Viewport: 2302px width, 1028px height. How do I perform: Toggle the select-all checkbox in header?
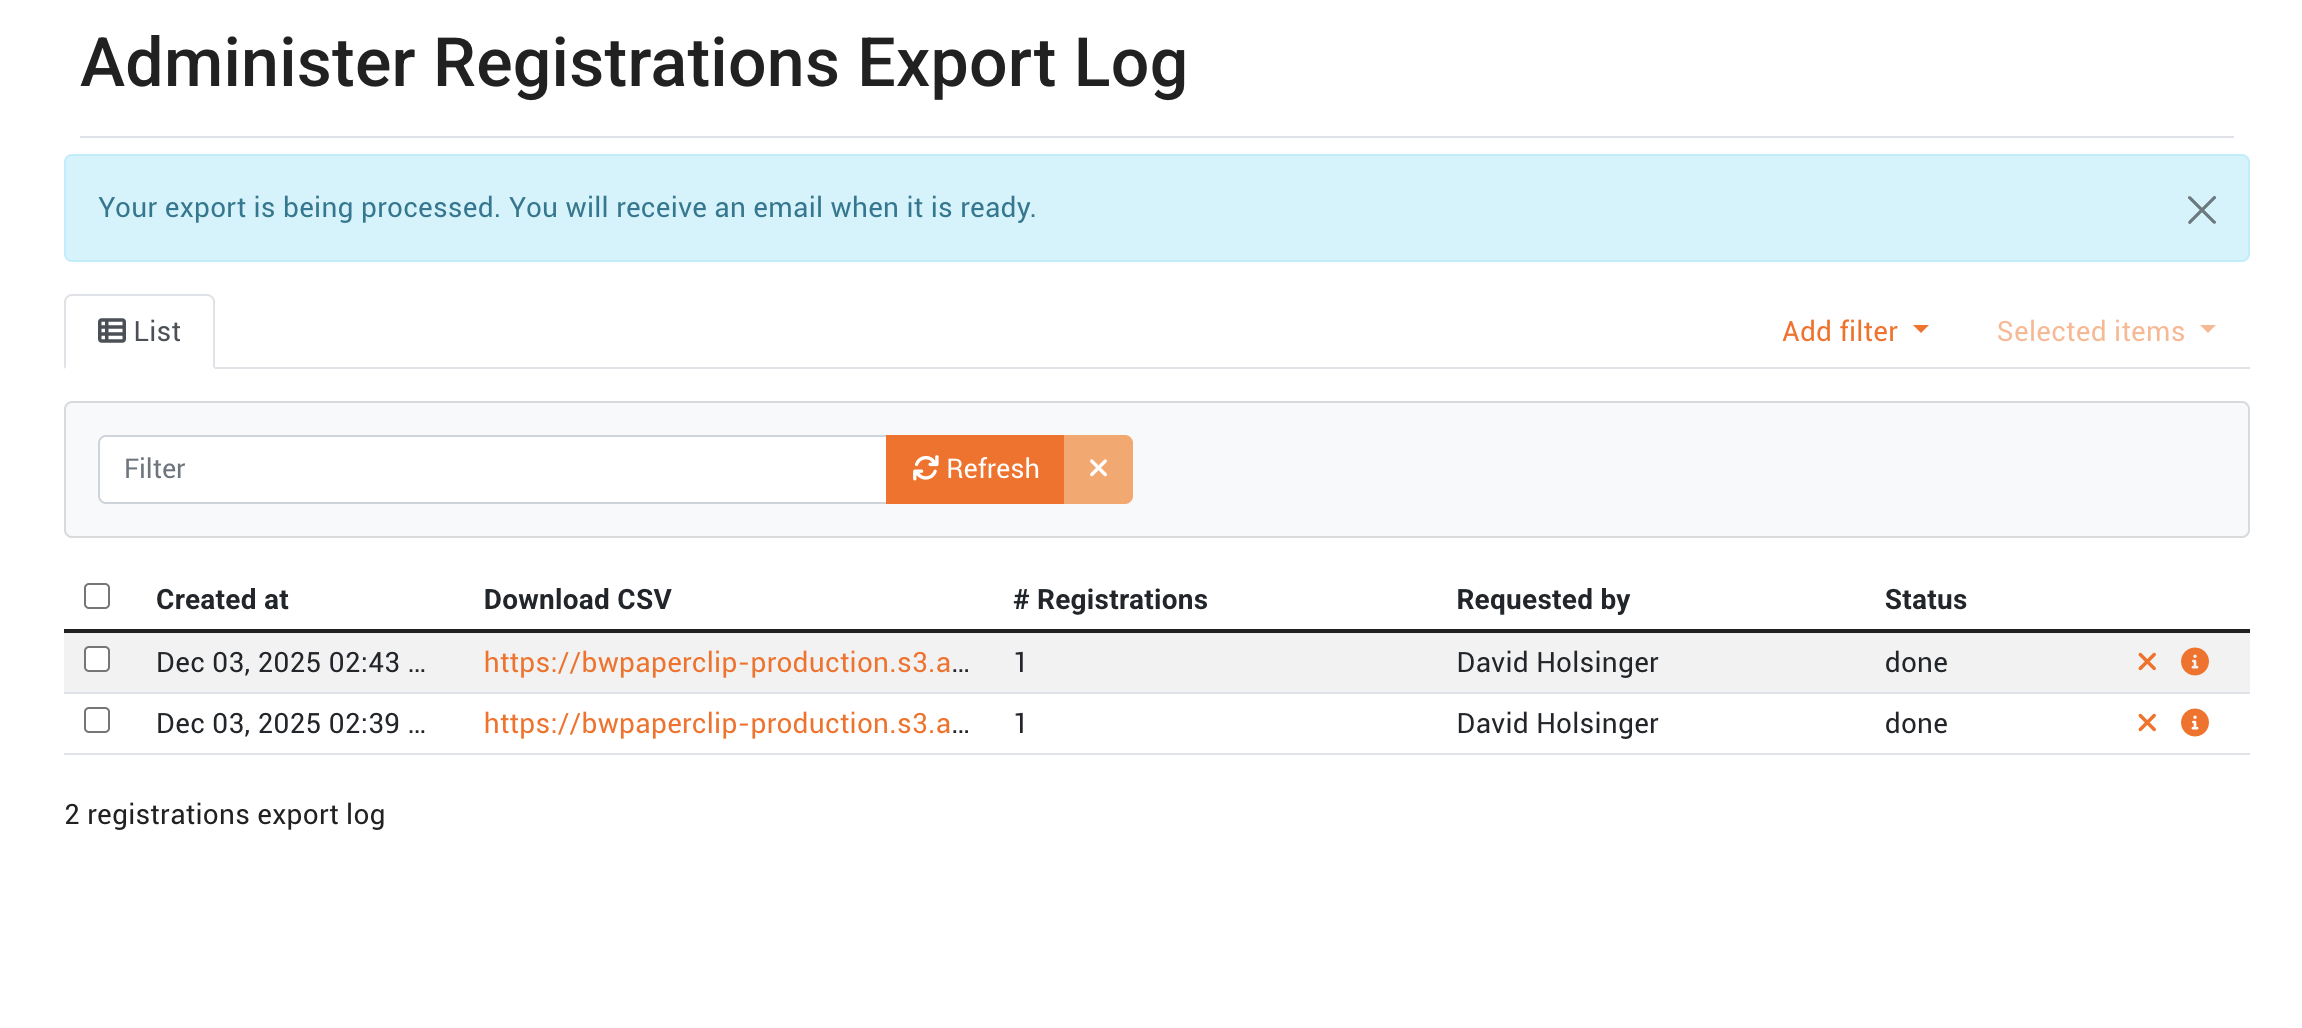tap(97, 597)
